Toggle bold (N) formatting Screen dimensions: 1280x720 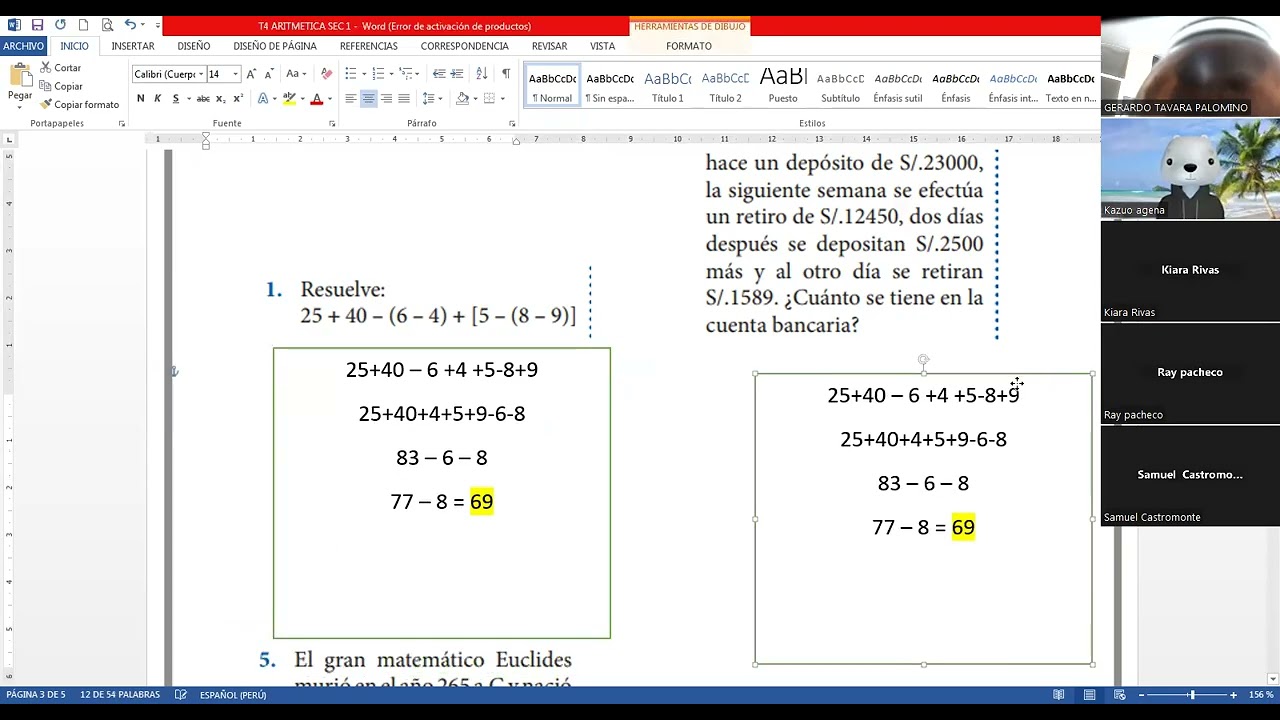[x=140, y=98]
